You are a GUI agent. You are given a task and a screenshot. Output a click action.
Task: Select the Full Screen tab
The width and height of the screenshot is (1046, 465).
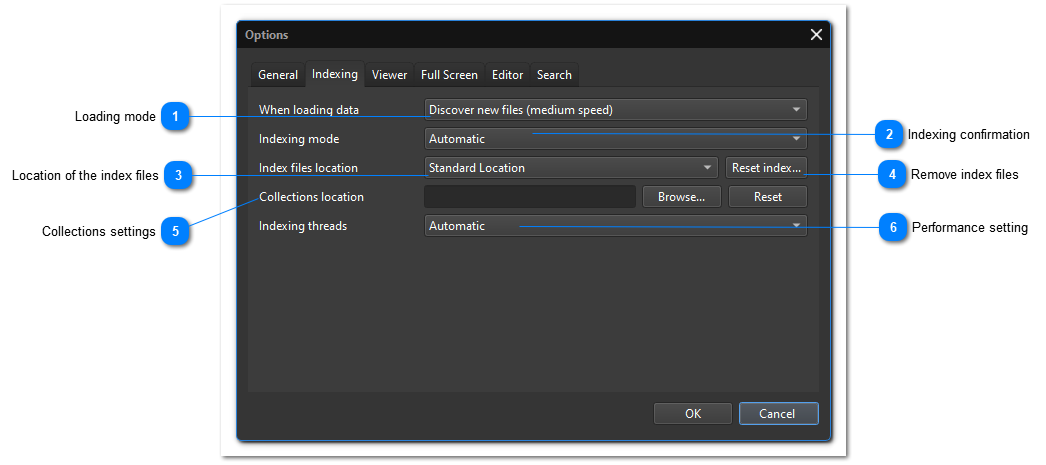pyautogui.click(x=449, y=75)
